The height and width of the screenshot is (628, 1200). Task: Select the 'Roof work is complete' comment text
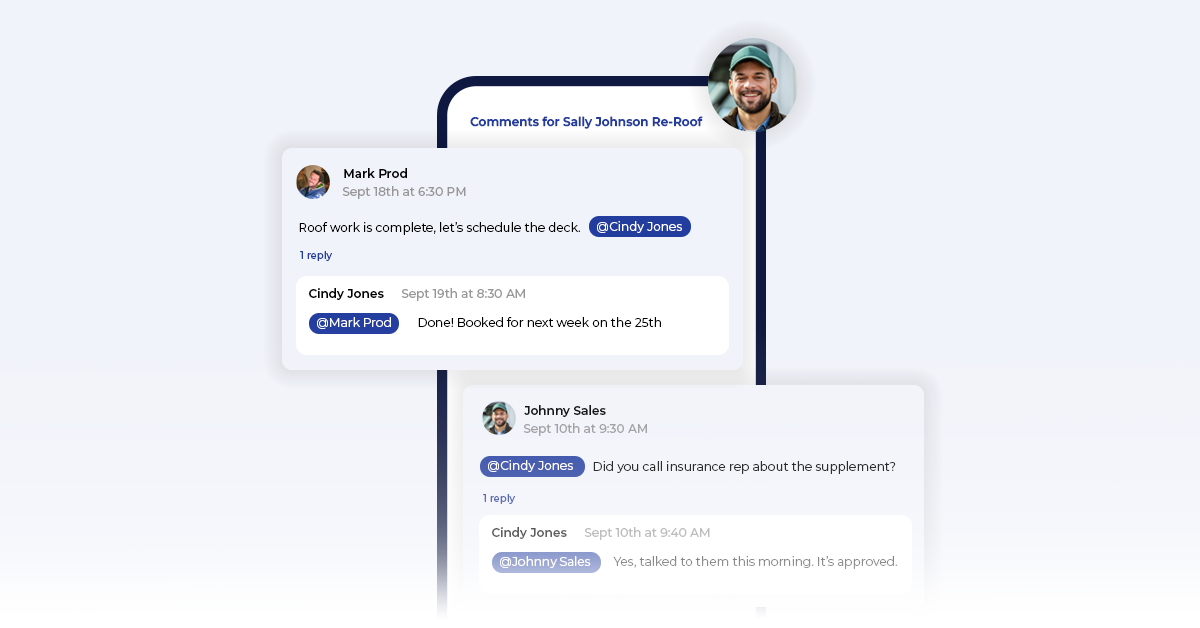pyautogui.click(x=439, y=228)
